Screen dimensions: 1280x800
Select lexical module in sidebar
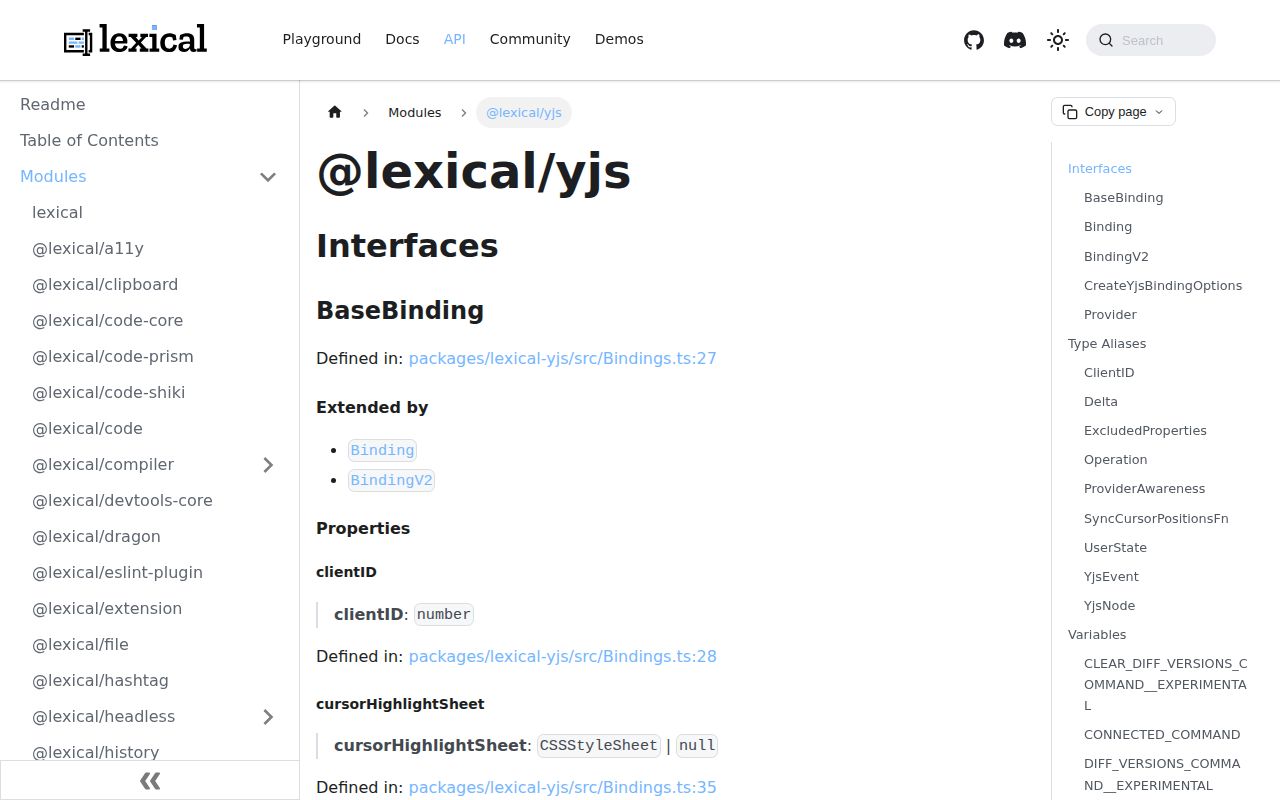click(57, 212)
